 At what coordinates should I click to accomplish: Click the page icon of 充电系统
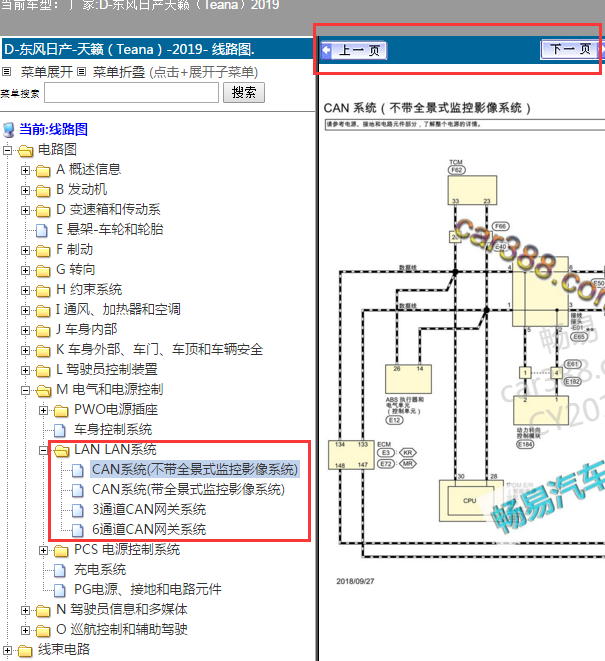pyautogui.click(x=60, y=570)
